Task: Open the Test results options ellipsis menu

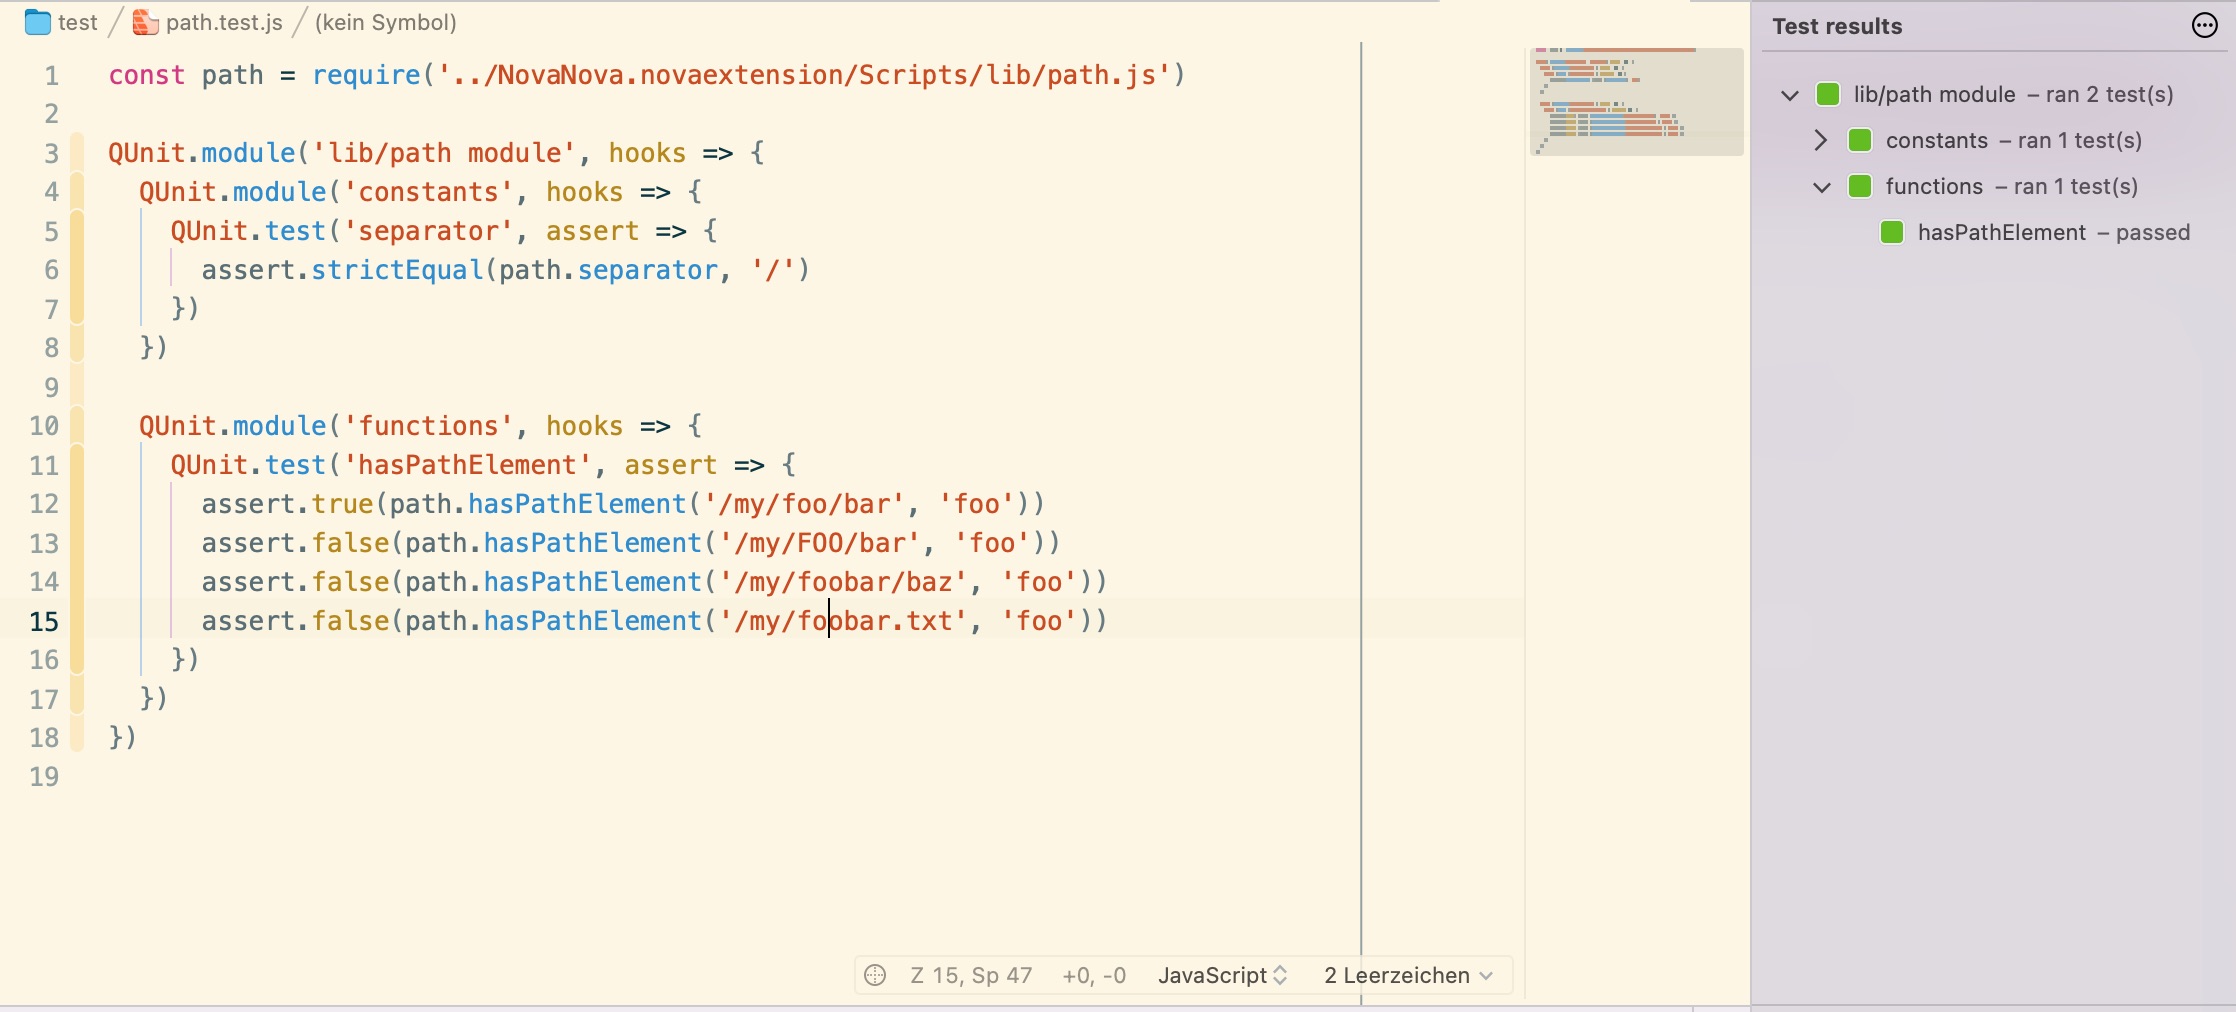Action: [x=2204, y=26]
